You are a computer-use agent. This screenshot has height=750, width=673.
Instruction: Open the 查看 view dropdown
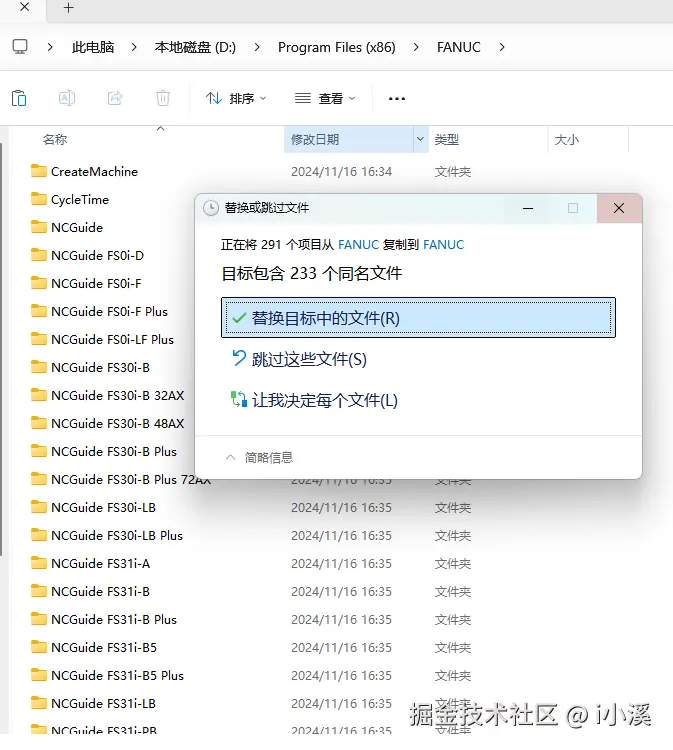[x=325, y=99]
